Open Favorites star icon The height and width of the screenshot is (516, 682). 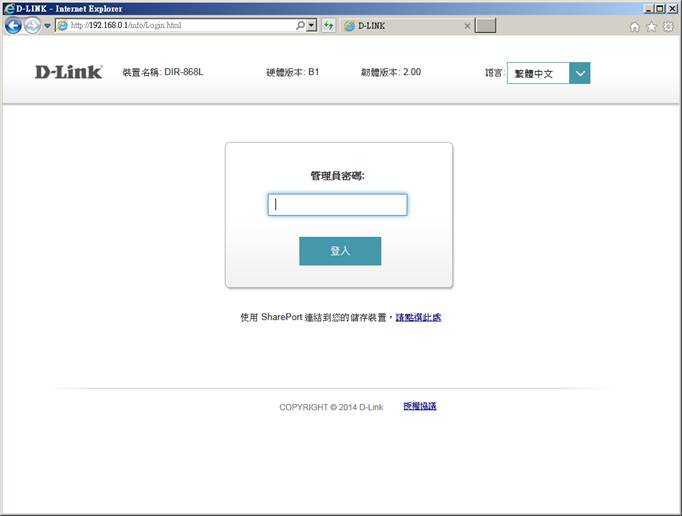pyautogui.click(x=651, y=26)
